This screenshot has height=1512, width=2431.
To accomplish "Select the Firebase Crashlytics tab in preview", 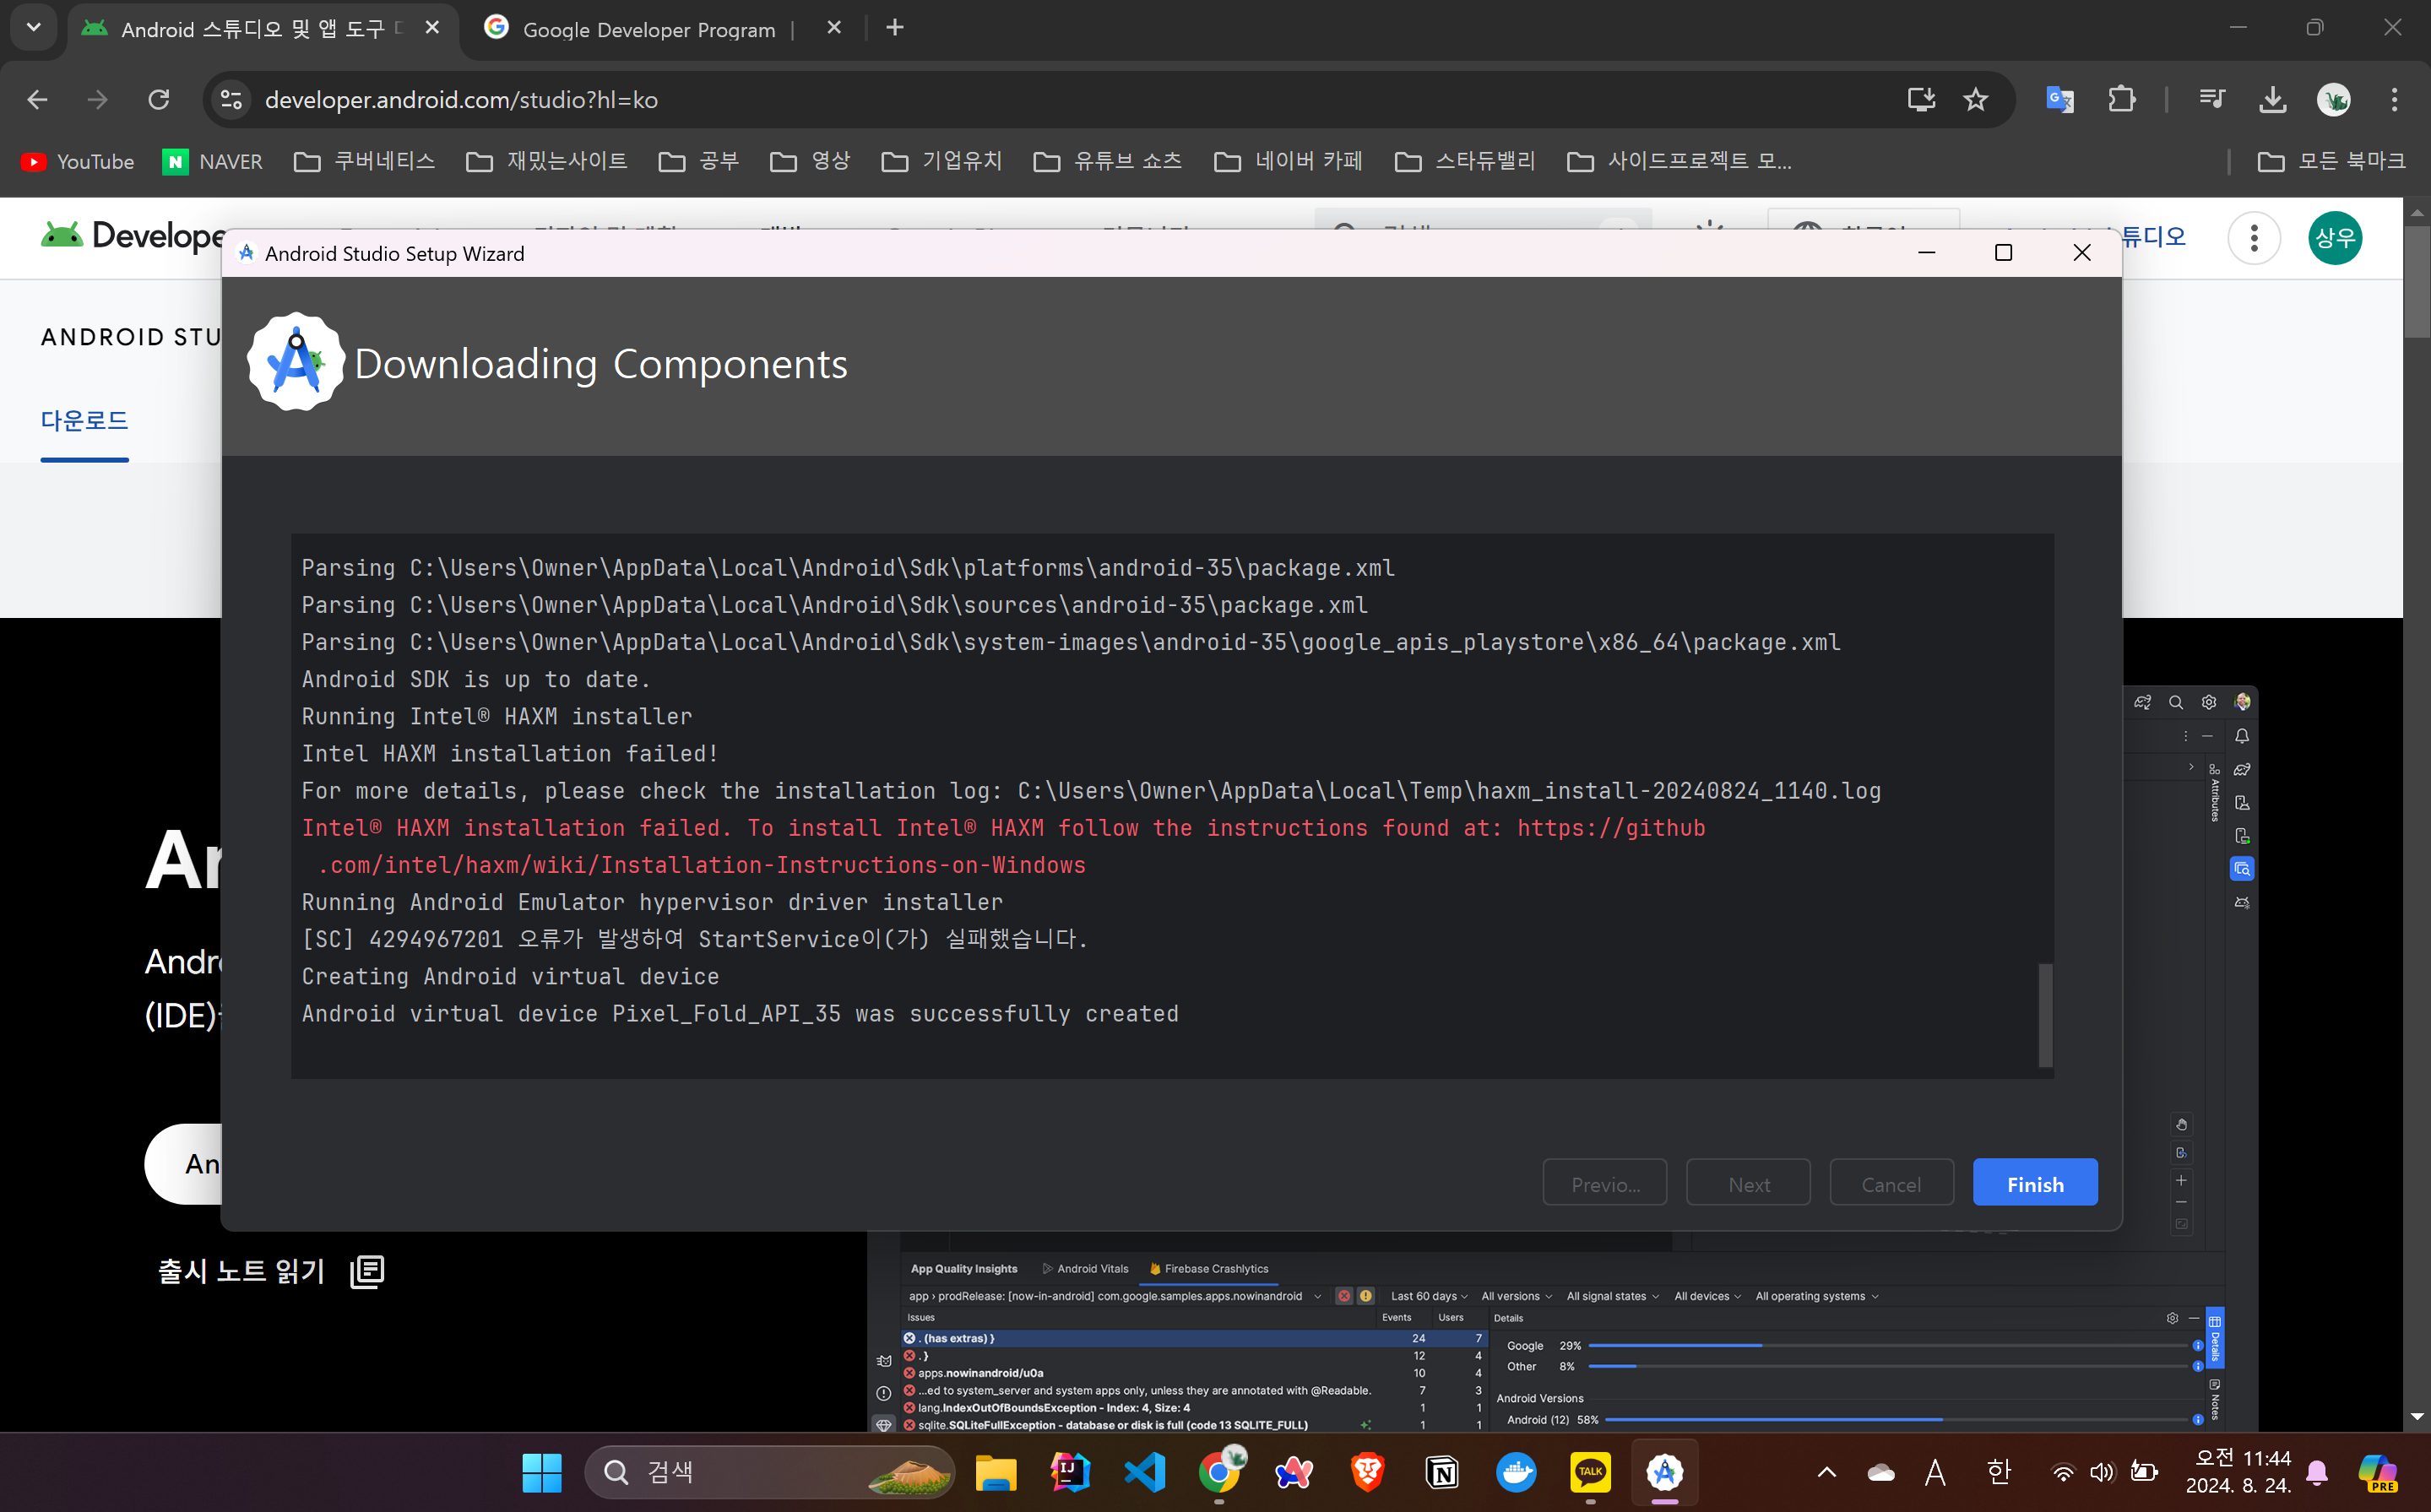I will click(x=1209, y=1269).
